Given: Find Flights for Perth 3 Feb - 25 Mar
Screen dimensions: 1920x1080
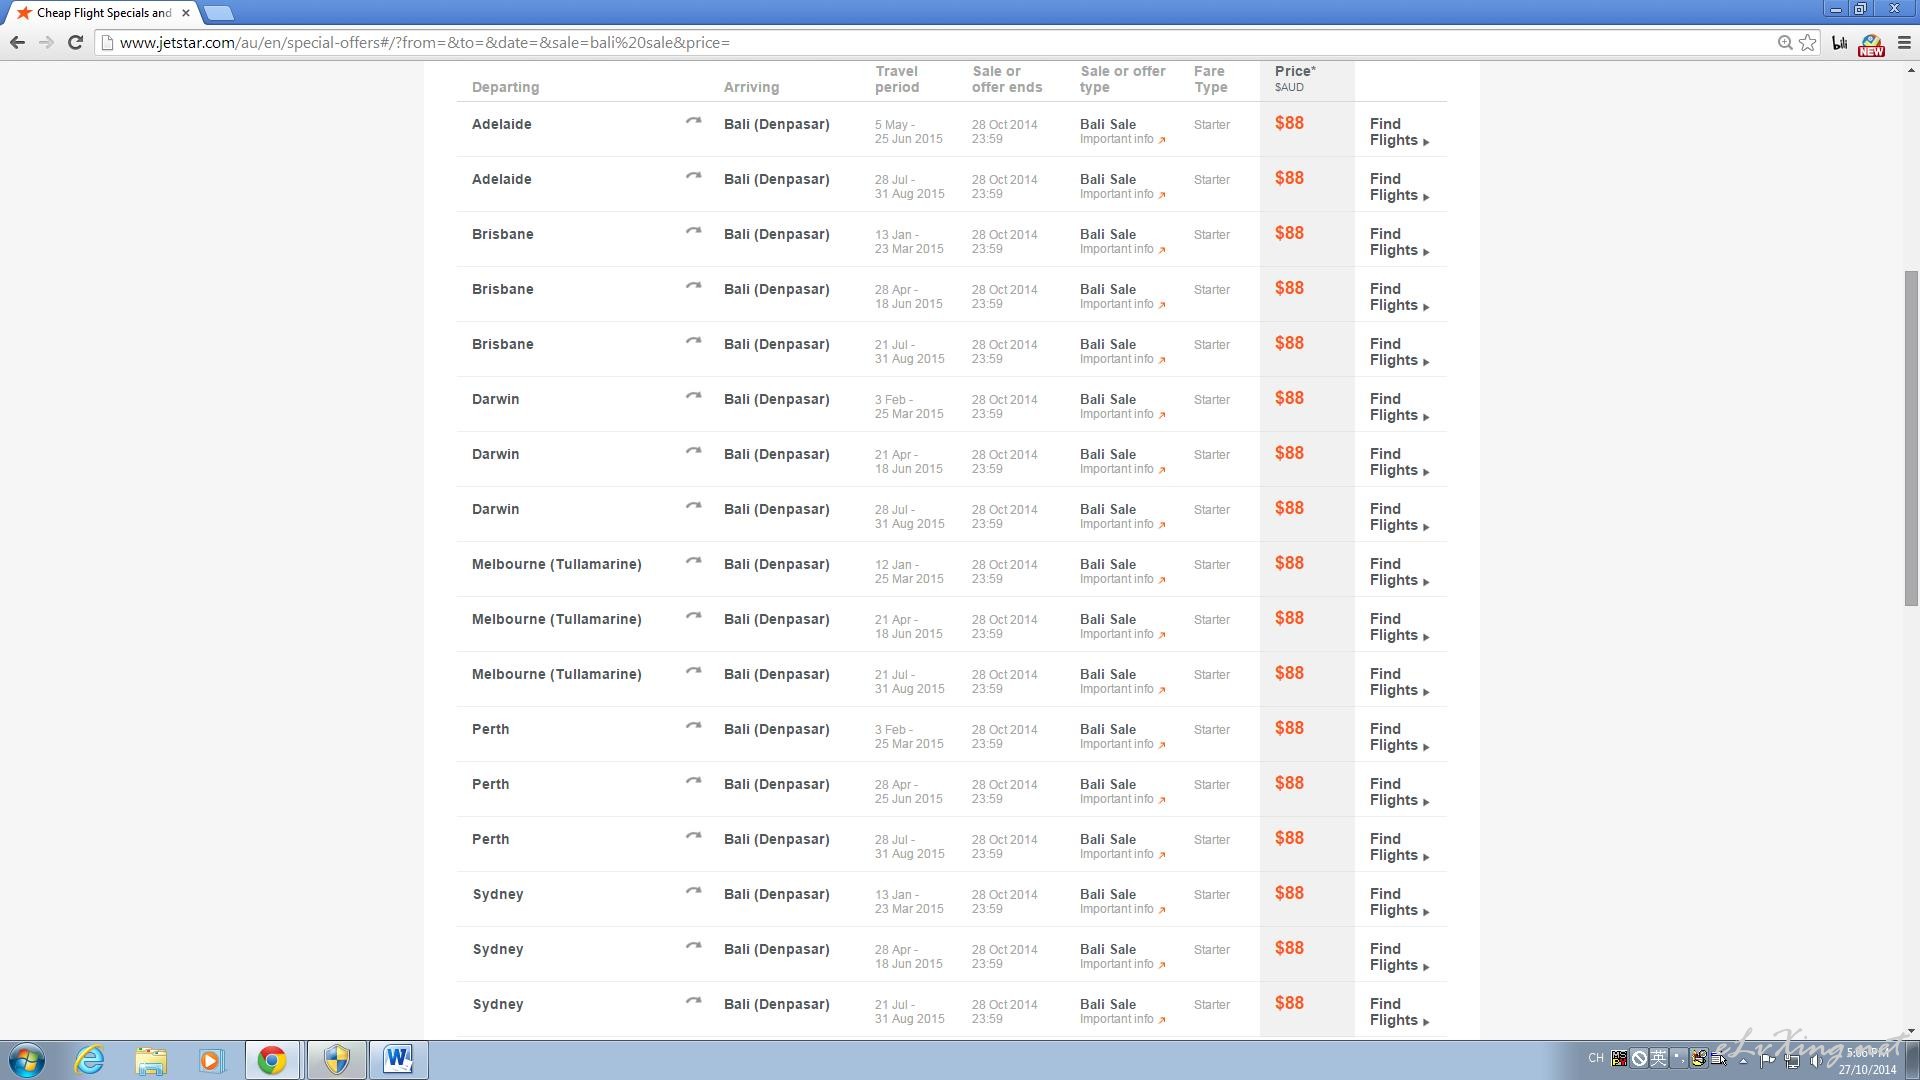Looking at the screenshot, I should pos(1399,737).
